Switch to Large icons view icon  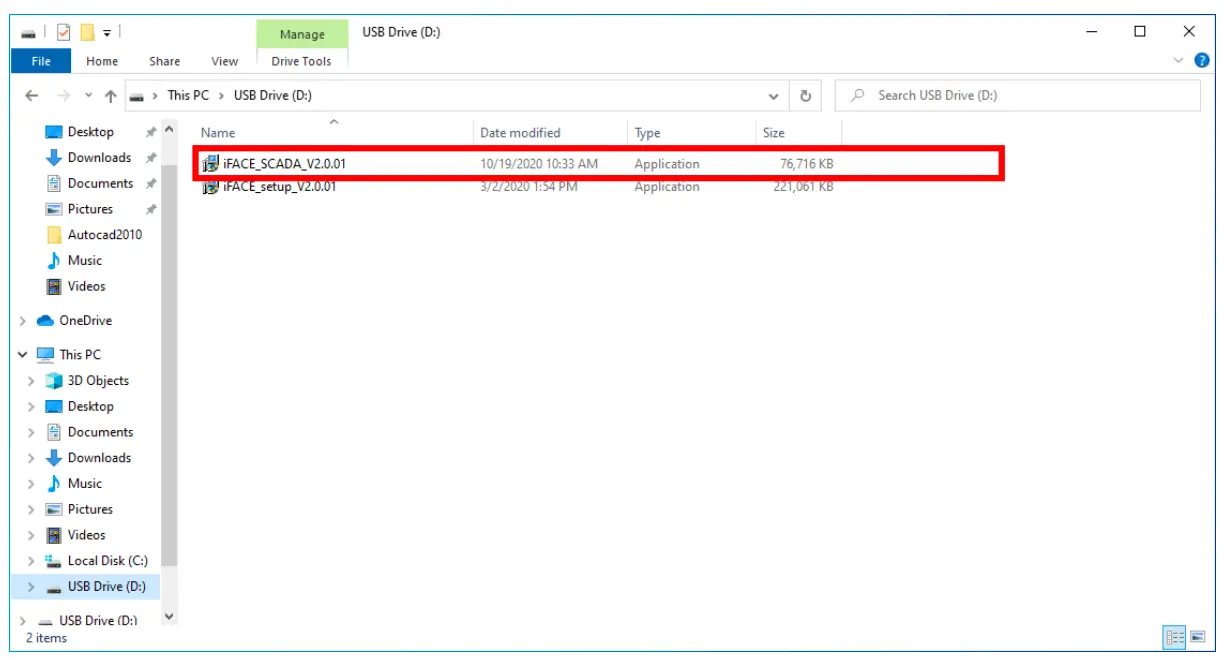tap(1197, 636)
